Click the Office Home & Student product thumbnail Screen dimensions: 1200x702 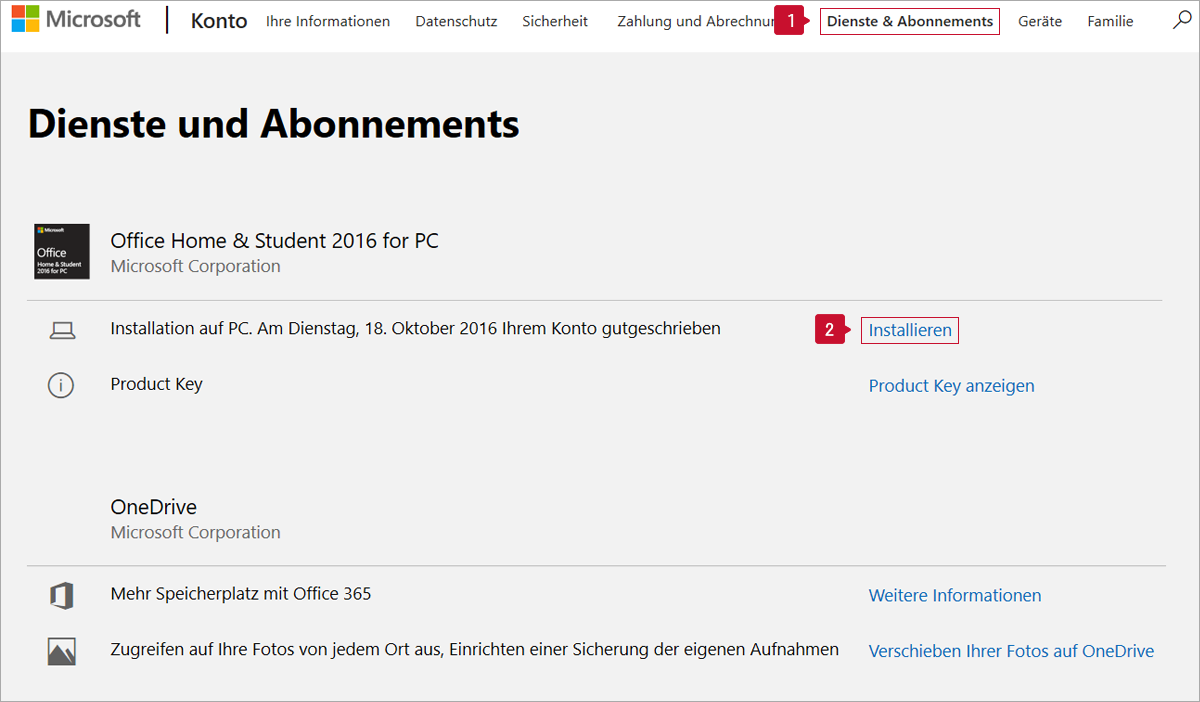point(62,251)
